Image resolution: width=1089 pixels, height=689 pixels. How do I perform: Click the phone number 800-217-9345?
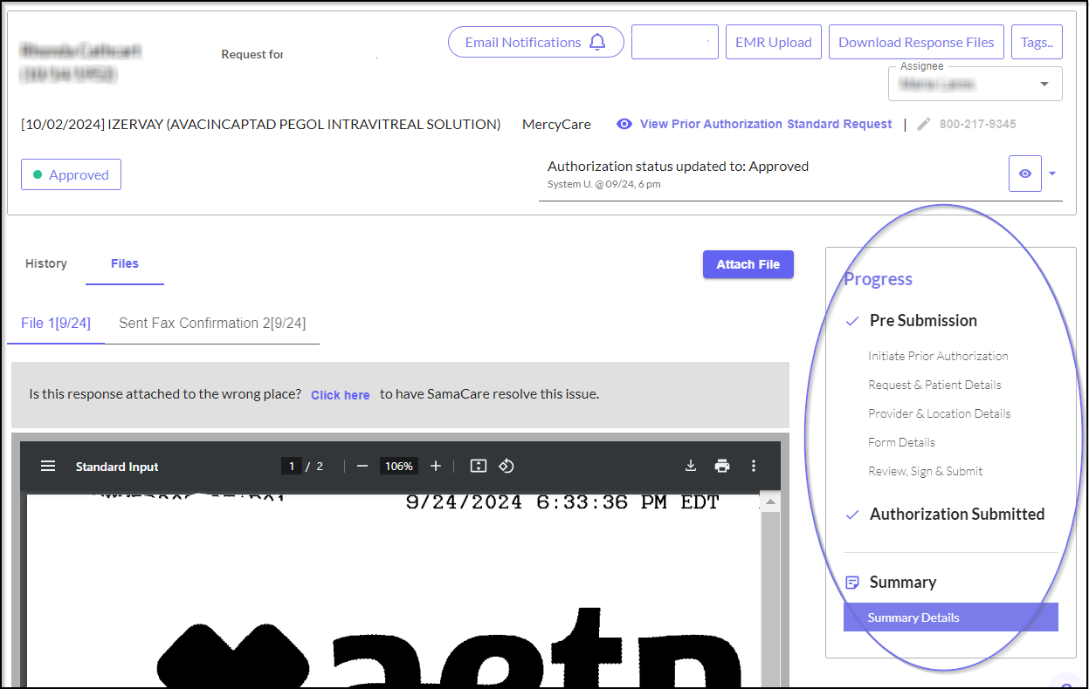click(x=977, y=124)
